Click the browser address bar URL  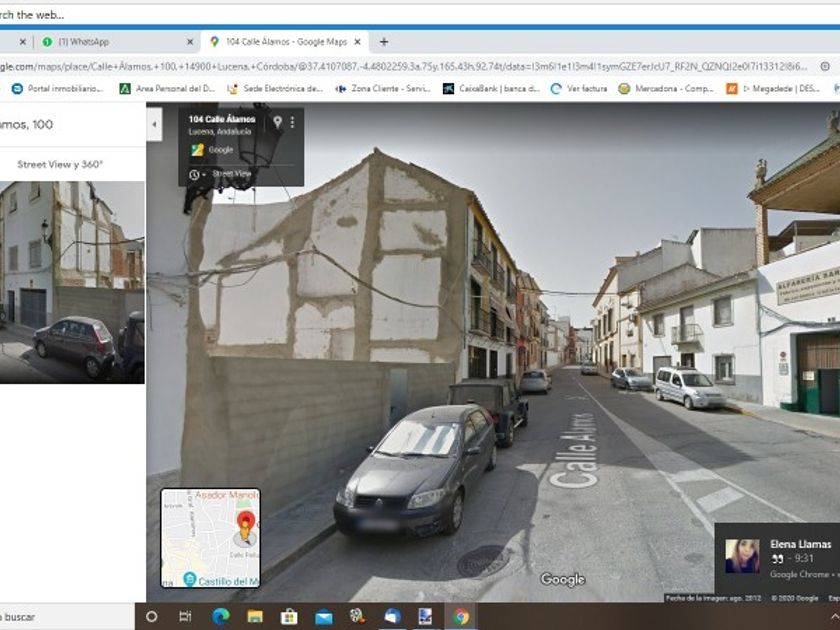tap(400, 66)
